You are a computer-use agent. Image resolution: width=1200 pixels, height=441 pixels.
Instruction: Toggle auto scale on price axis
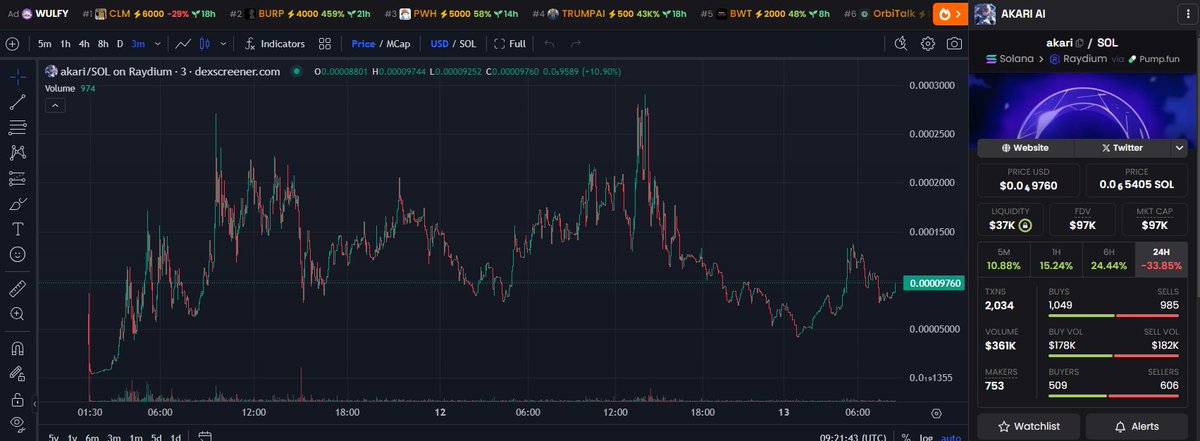950,437
